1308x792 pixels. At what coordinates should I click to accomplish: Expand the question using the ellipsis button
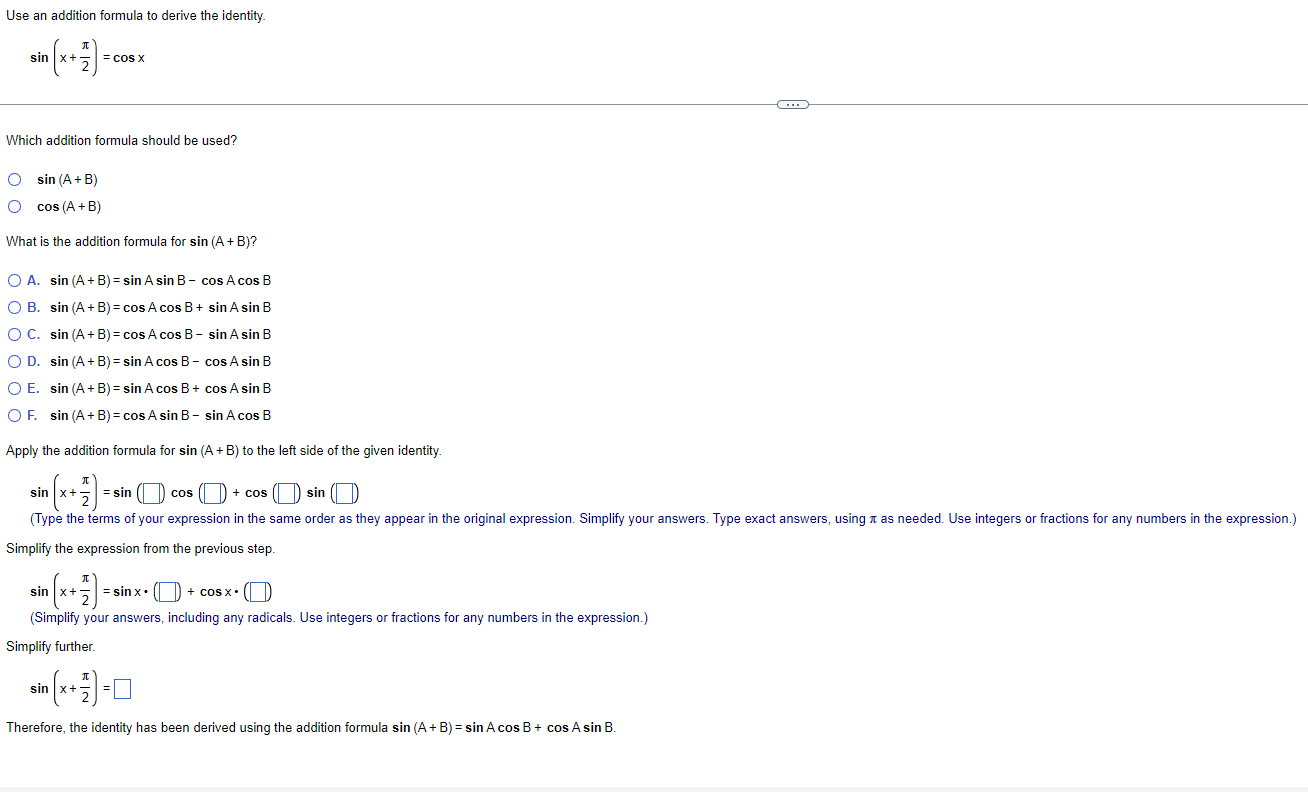tap(792, 103)
